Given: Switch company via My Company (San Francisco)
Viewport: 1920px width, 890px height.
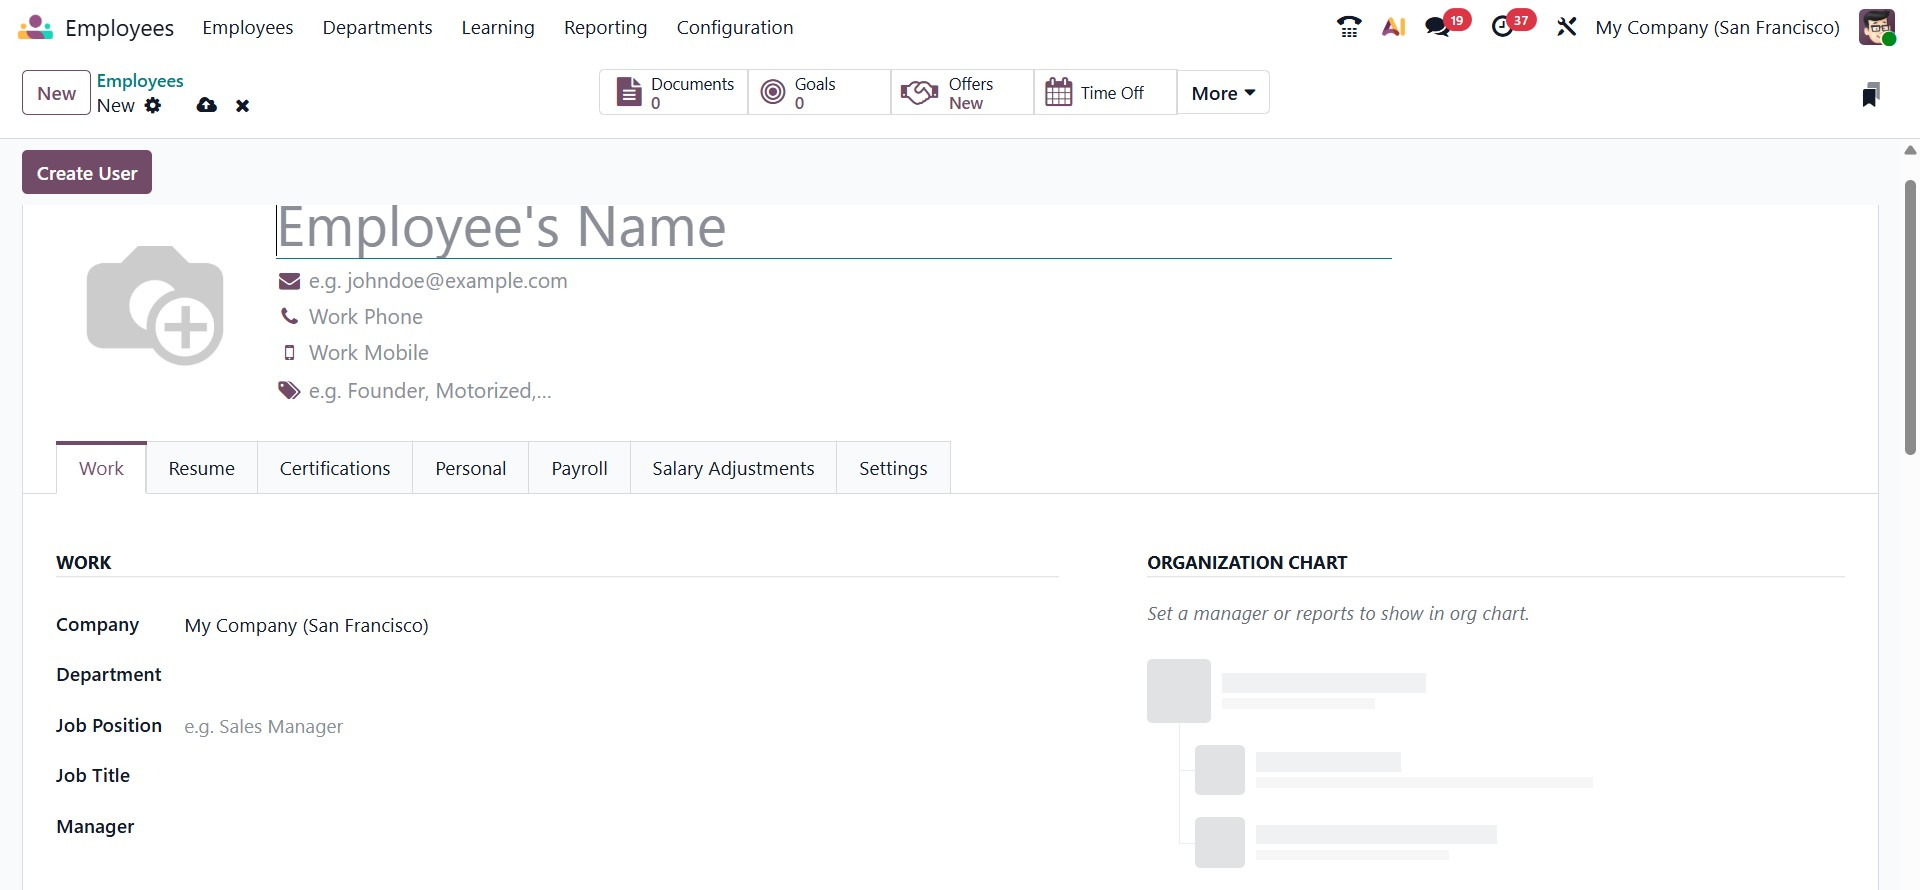Looking at the screenshot, I should pyautogui.click(x=1717, y=28).
